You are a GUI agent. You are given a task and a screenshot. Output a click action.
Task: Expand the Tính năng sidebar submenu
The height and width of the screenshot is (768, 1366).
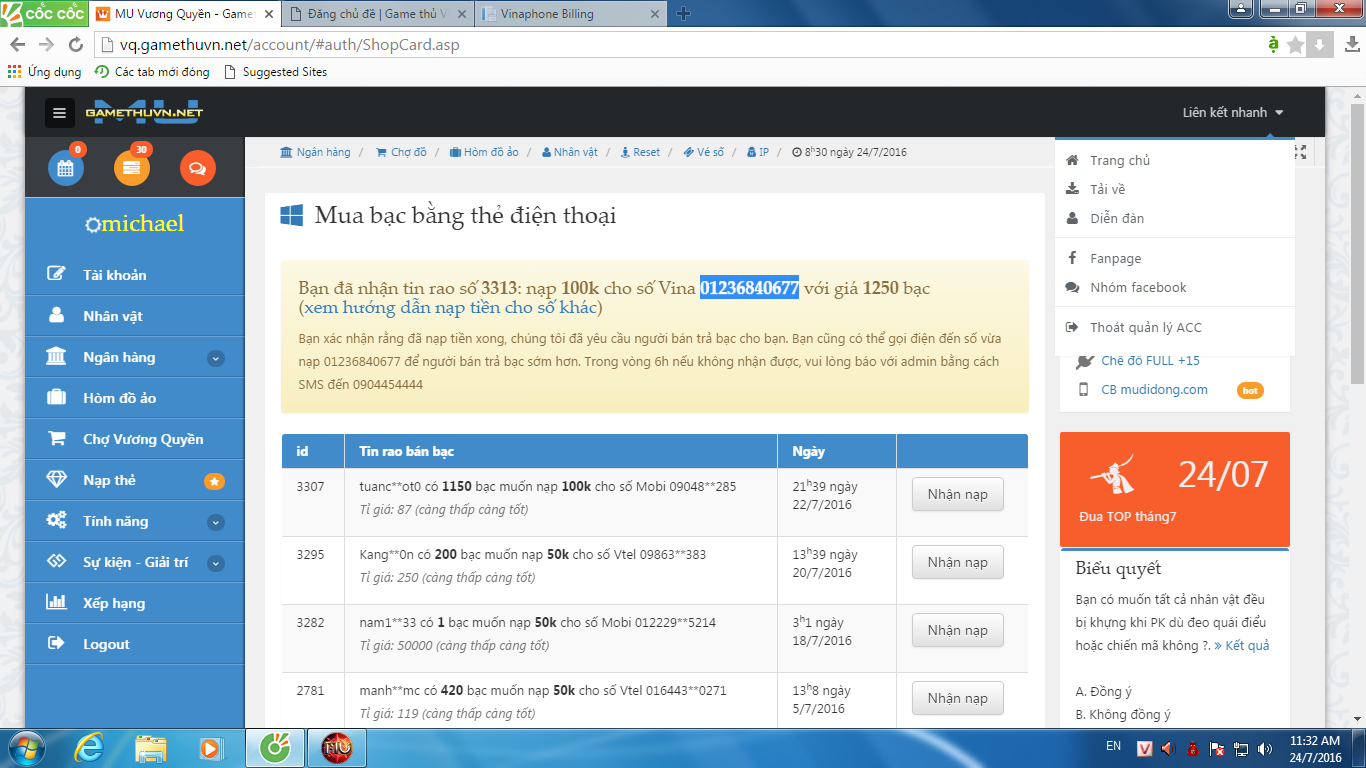pos(215,522)
